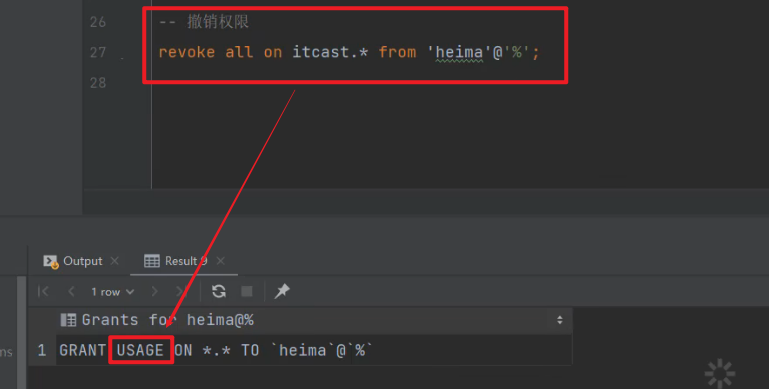Pin the result tab

(x=282, y=291)
